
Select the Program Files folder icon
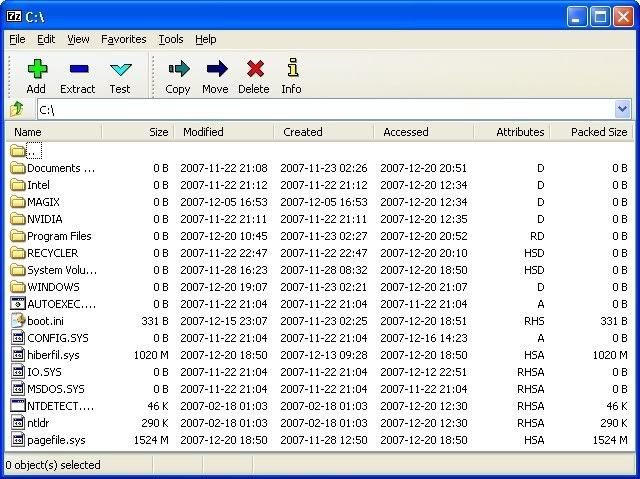pyautogui.click(x=18, y=236)
